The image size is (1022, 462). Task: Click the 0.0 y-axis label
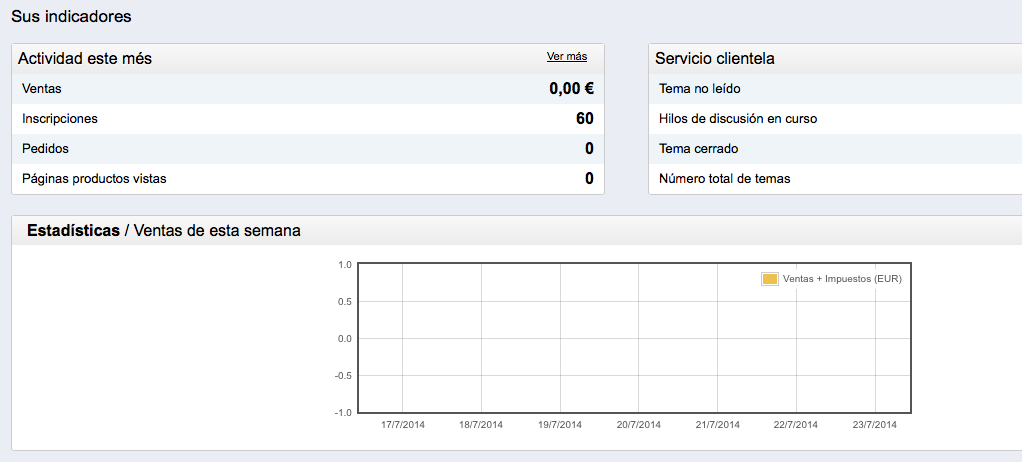coord(345,338)
